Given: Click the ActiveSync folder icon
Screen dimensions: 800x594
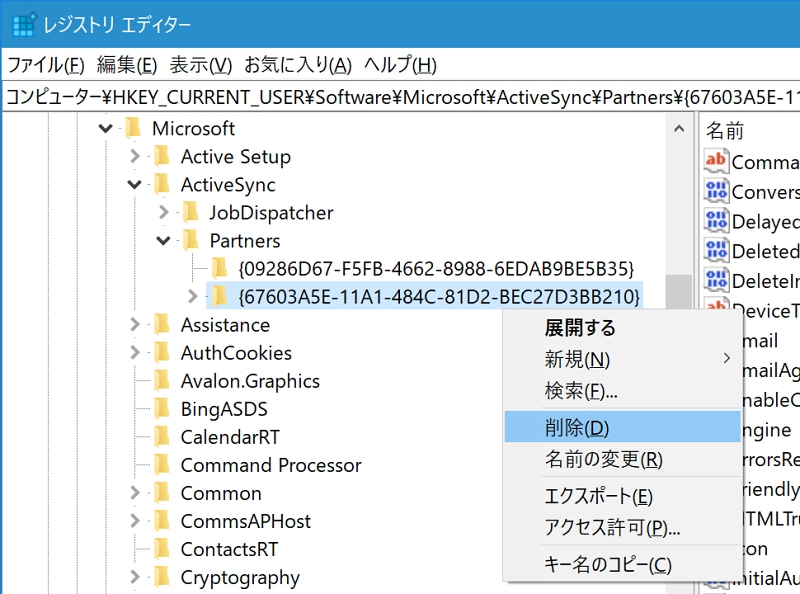Looking at the screenshot, I should click(x=162, y=184).
